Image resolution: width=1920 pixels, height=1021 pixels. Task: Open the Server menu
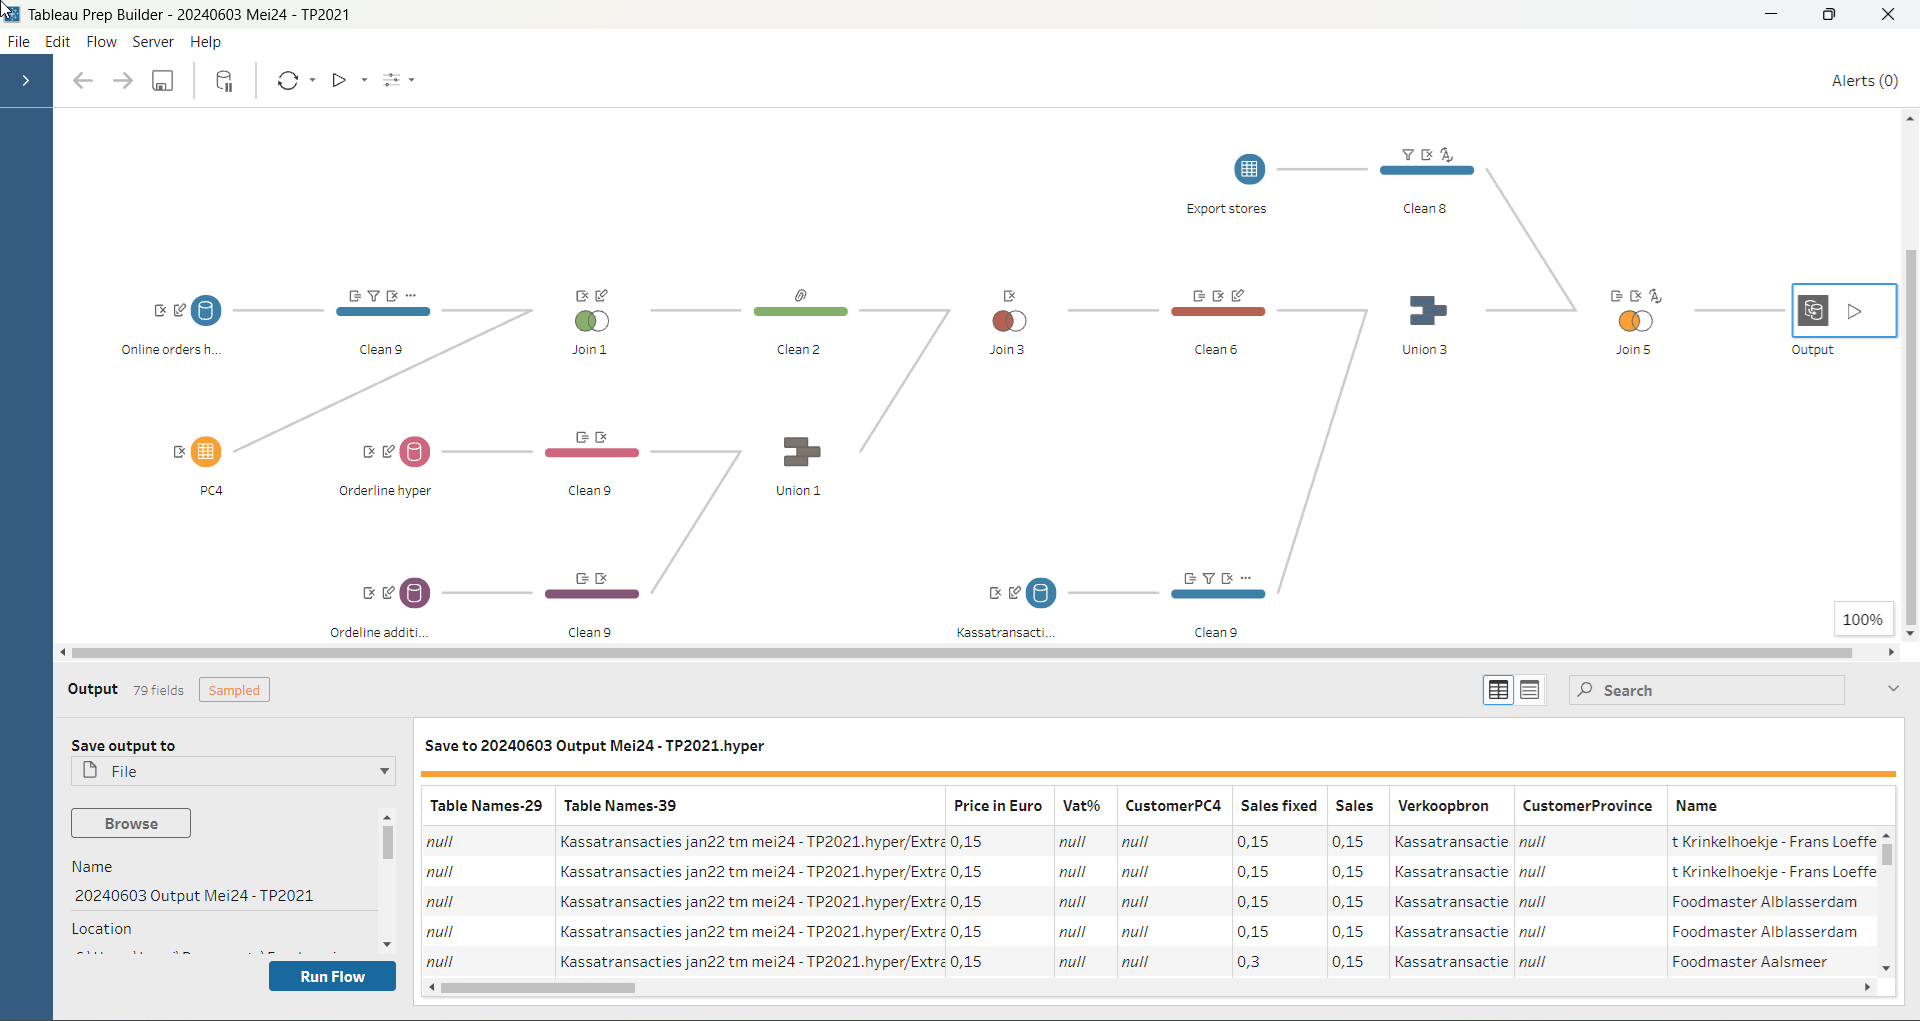pos(153,42)
